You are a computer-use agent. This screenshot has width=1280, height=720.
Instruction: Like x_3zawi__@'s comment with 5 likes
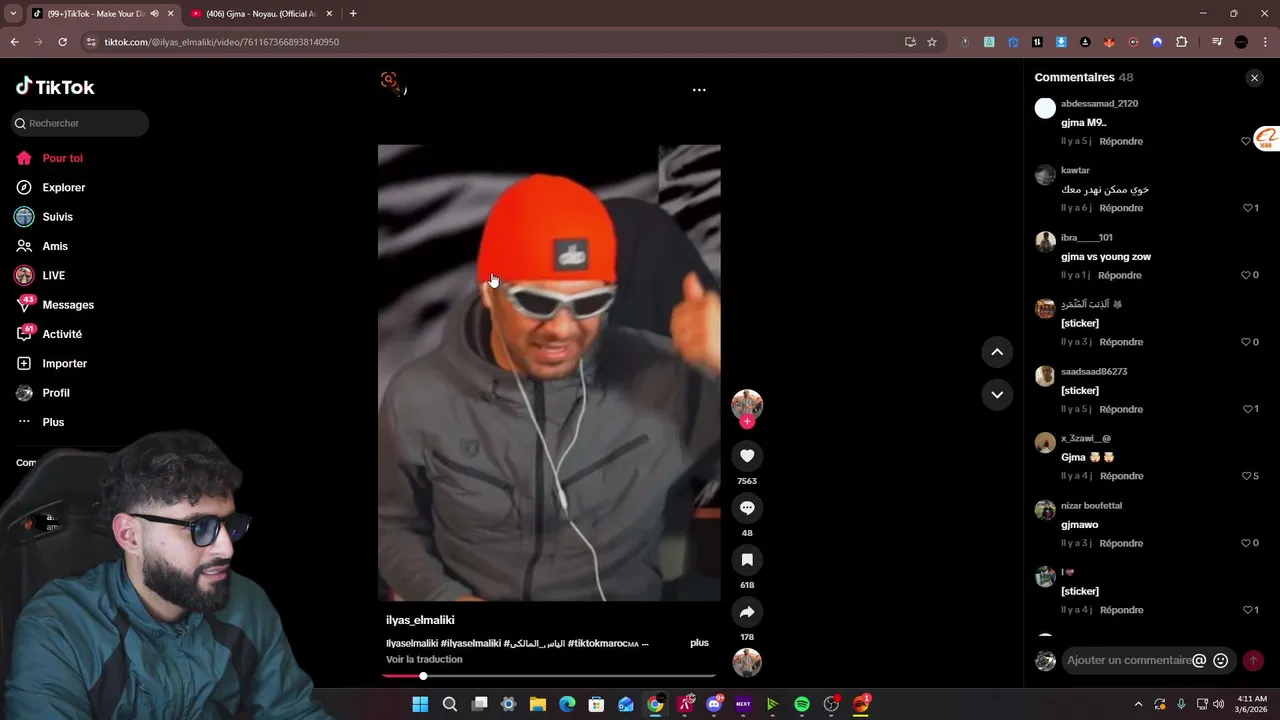(1246, 476)
